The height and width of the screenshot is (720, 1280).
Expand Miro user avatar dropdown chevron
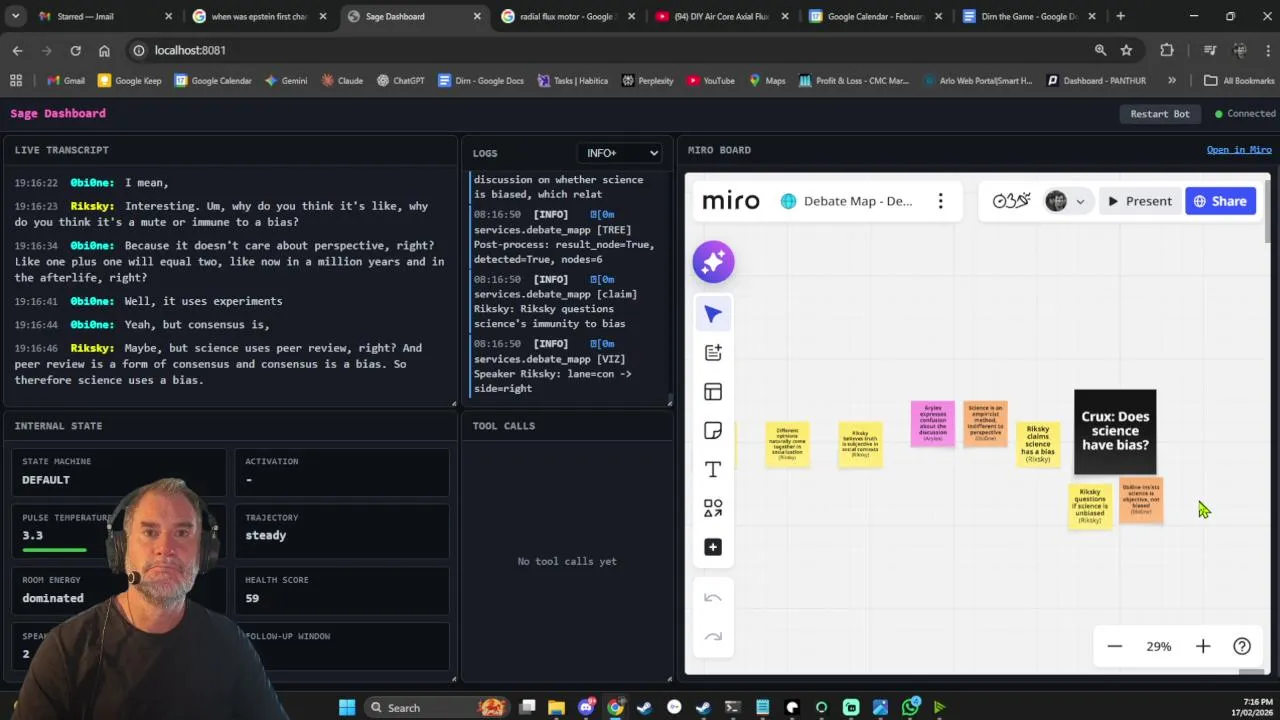[x=1080, y=201]
